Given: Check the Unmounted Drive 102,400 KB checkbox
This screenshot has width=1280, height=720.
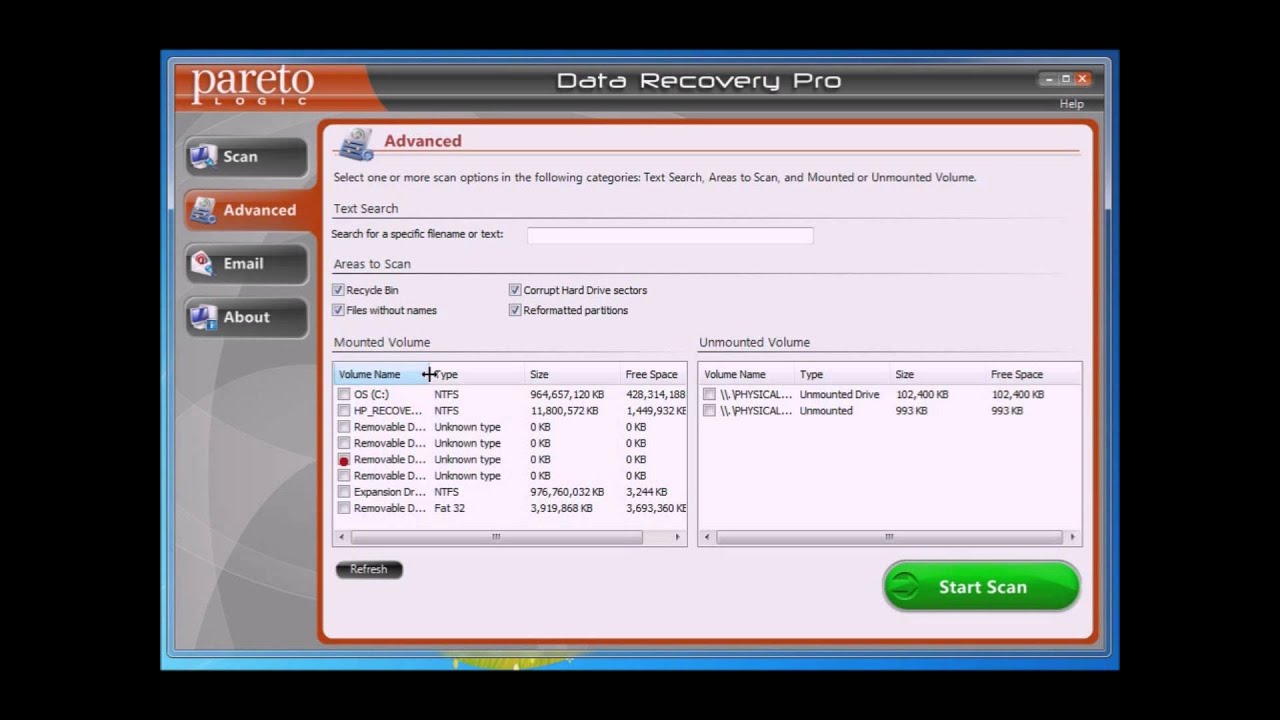Looking at the screenshot, I should point(709,395).
